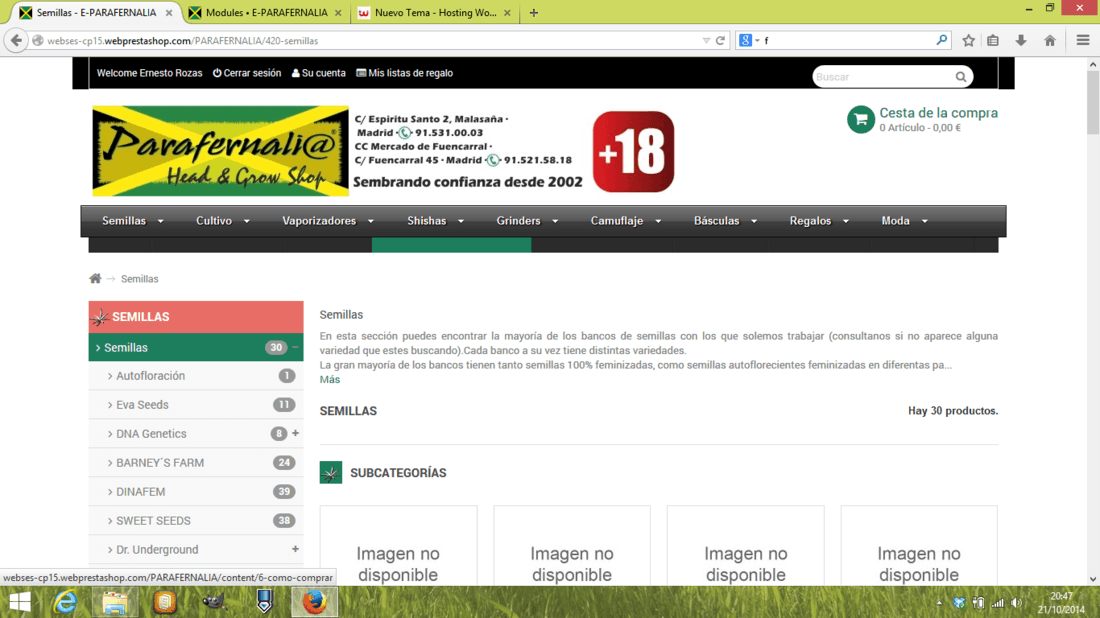
Task: Close the Modules E-PARAFERNALIA tab
Action: point(338,13)
